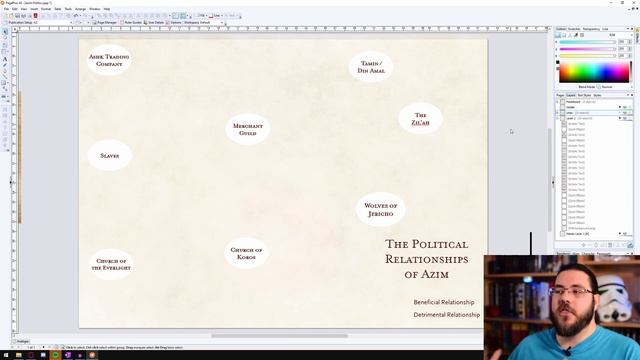Screen dimensions: 640x360
Task: Click the Hintline tab at bottom left
Action: [21, 341]
